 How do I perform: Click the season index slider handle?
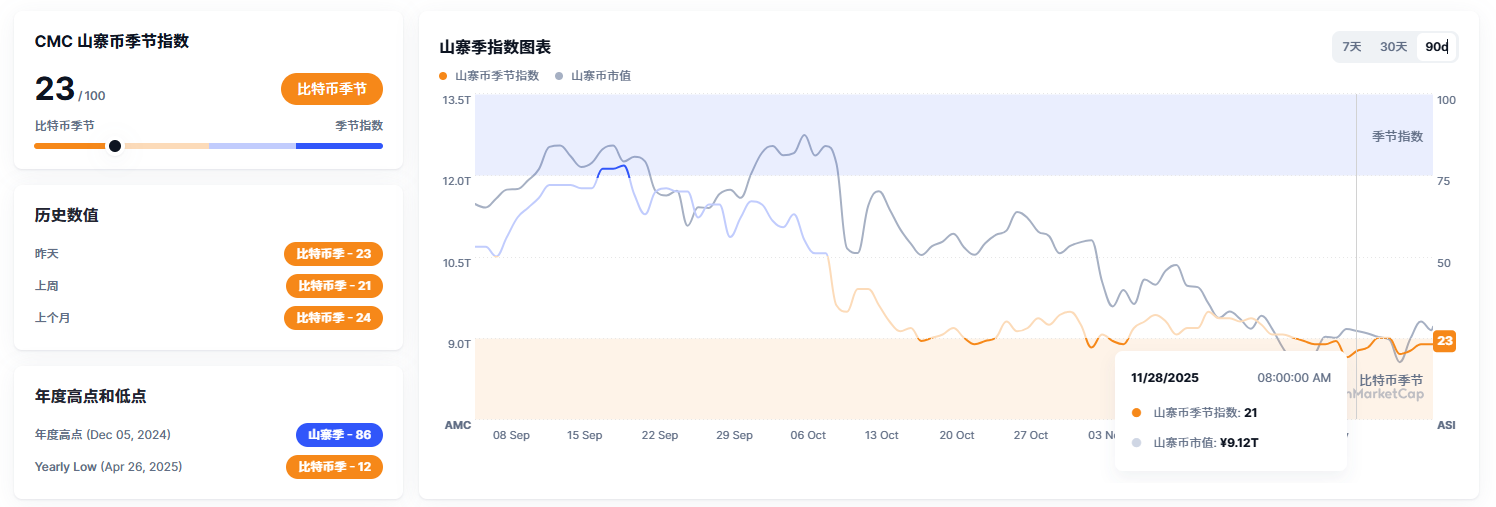[x=115, y=146]
